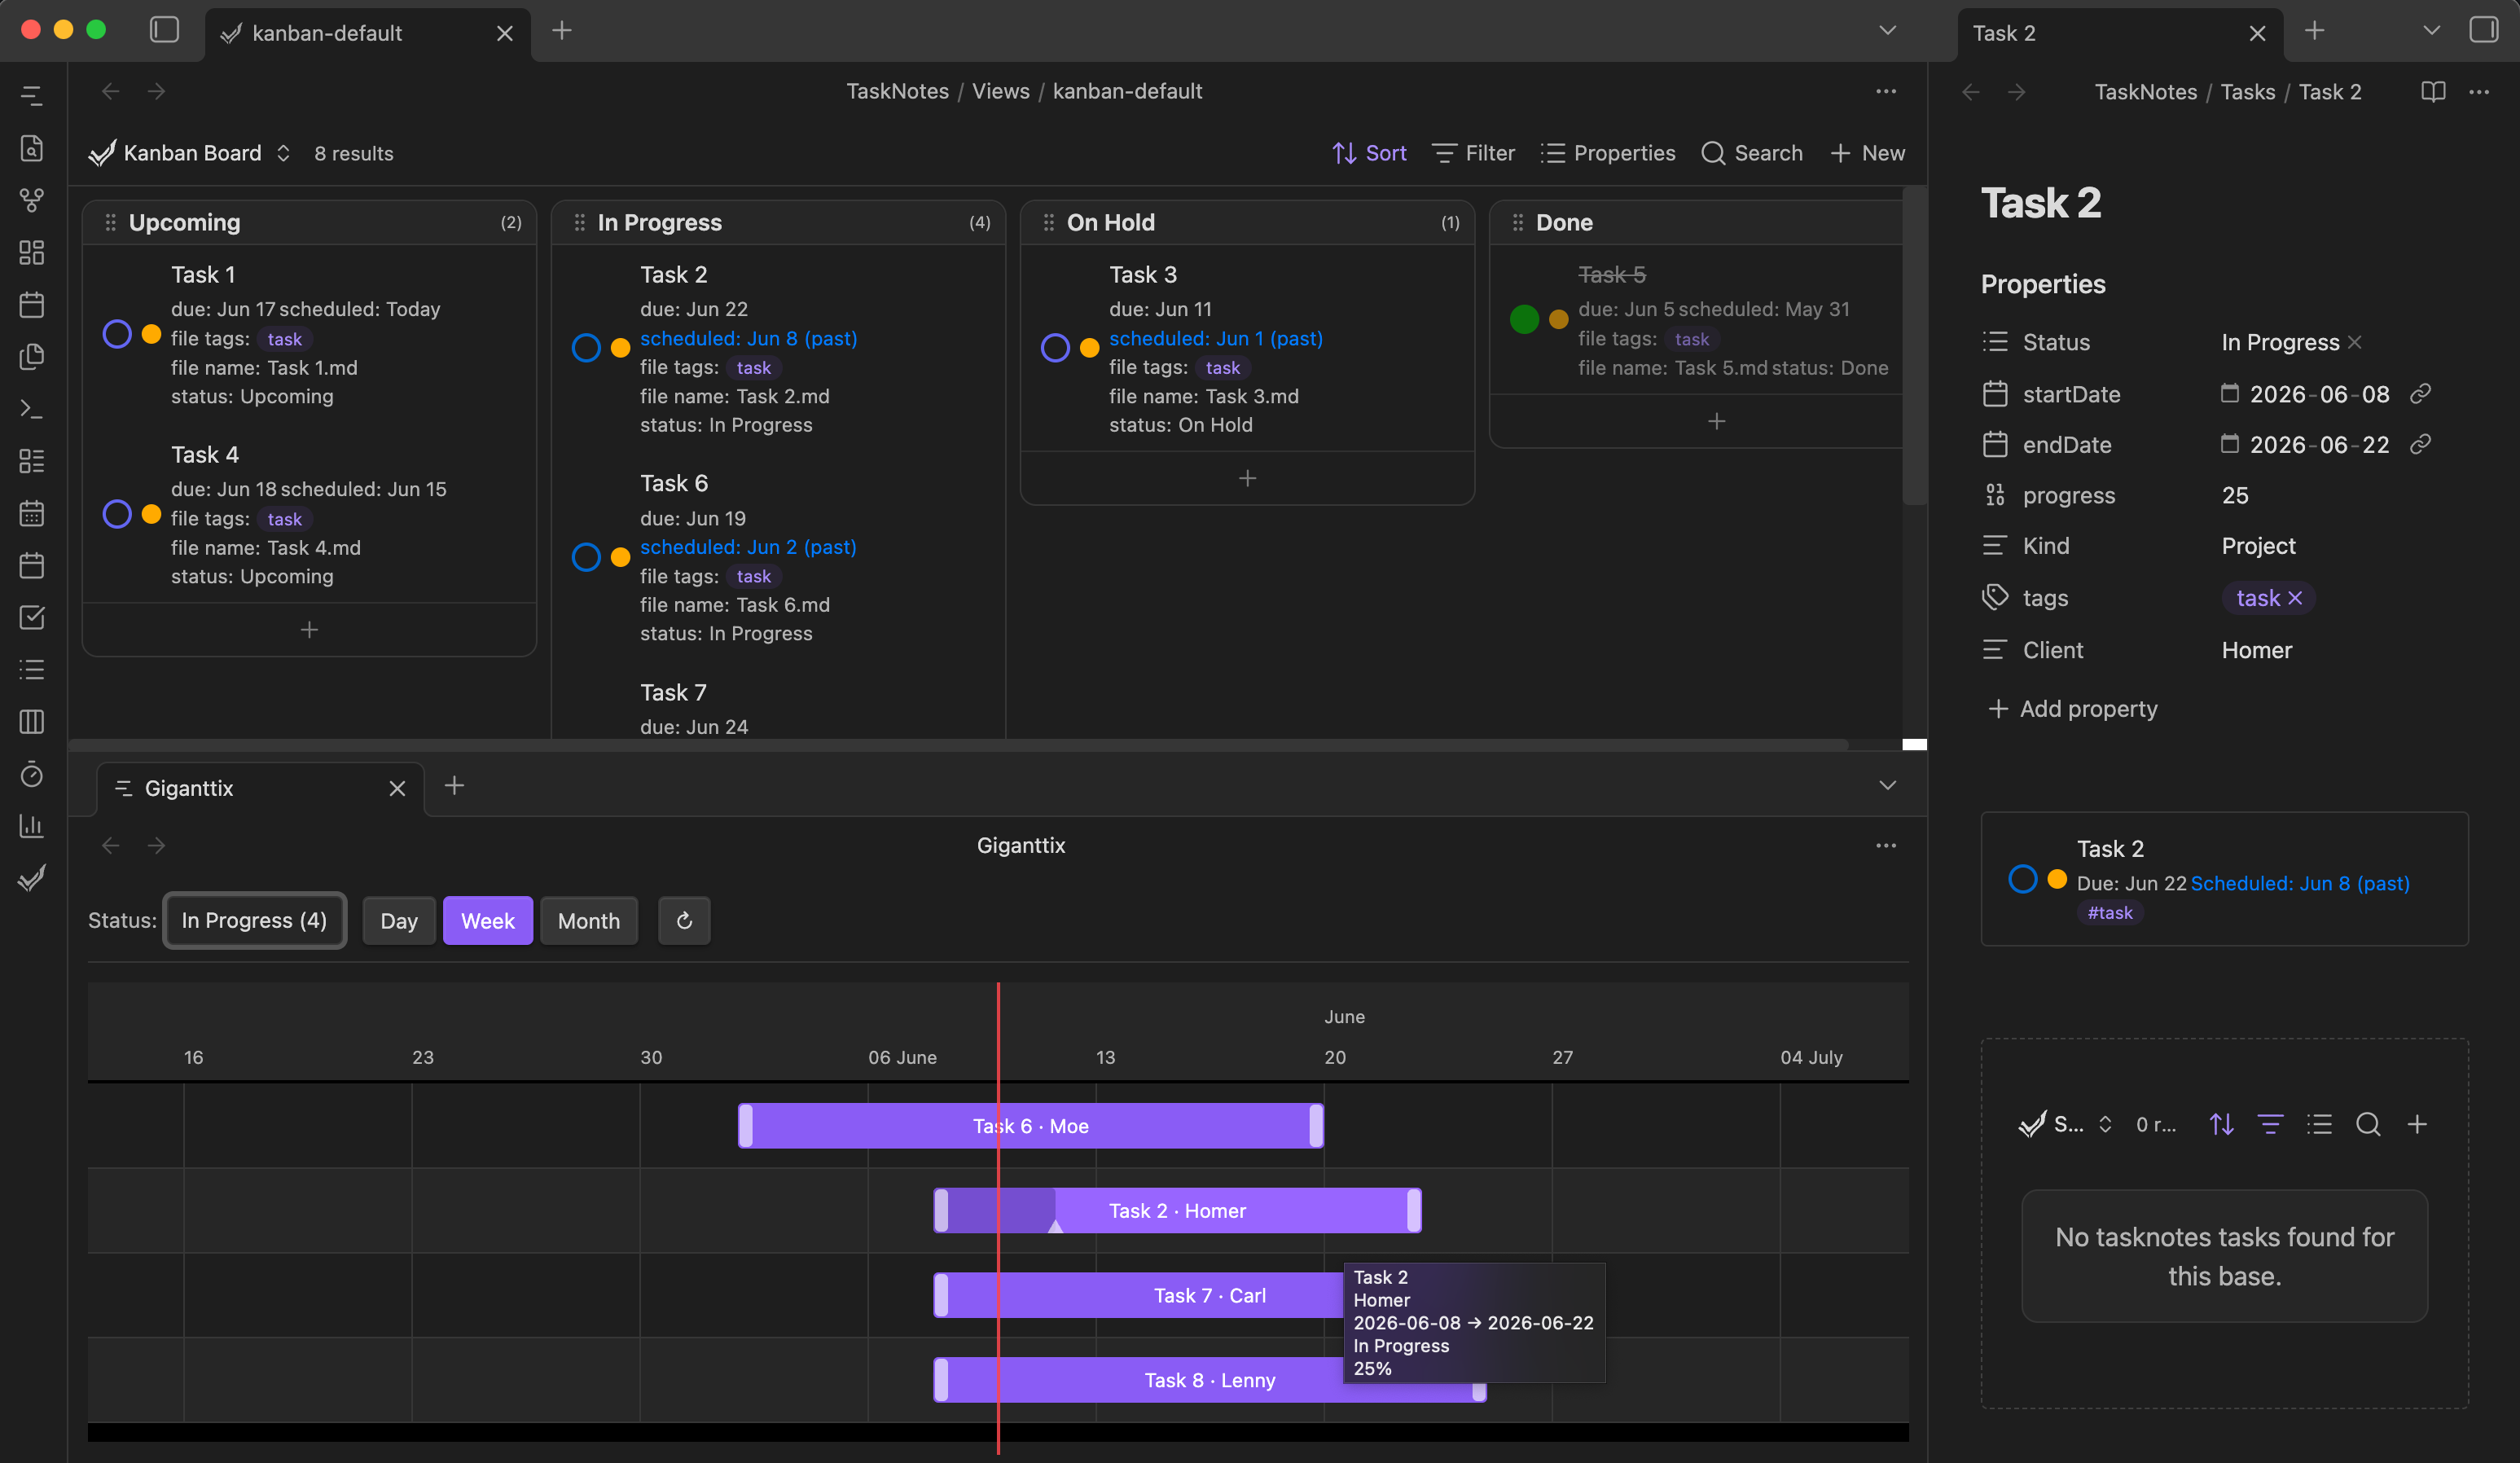Image resolution: width=2520 pixels, height=1463 pixels.
Task: Click the TaskNotes double-check icon in ribbon
Action: coord(32,878)
